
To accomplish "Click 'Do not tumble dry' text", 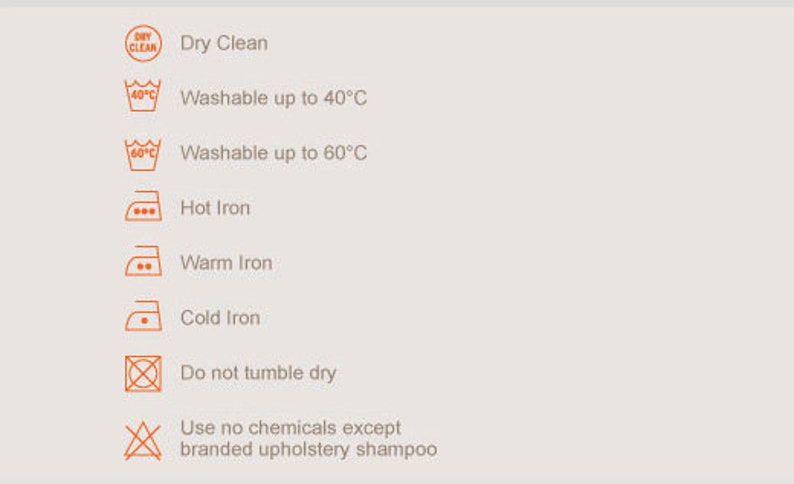I will 258,373.
